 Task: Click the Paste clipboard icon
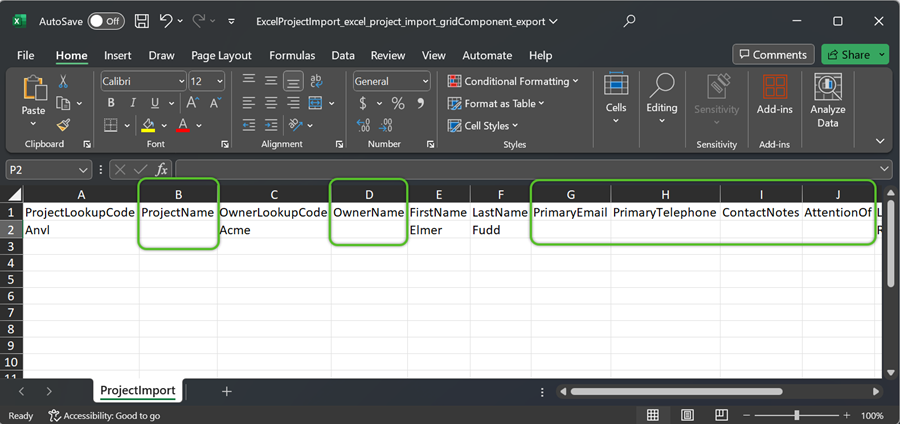pyautogui.click(x=34, y=89)
